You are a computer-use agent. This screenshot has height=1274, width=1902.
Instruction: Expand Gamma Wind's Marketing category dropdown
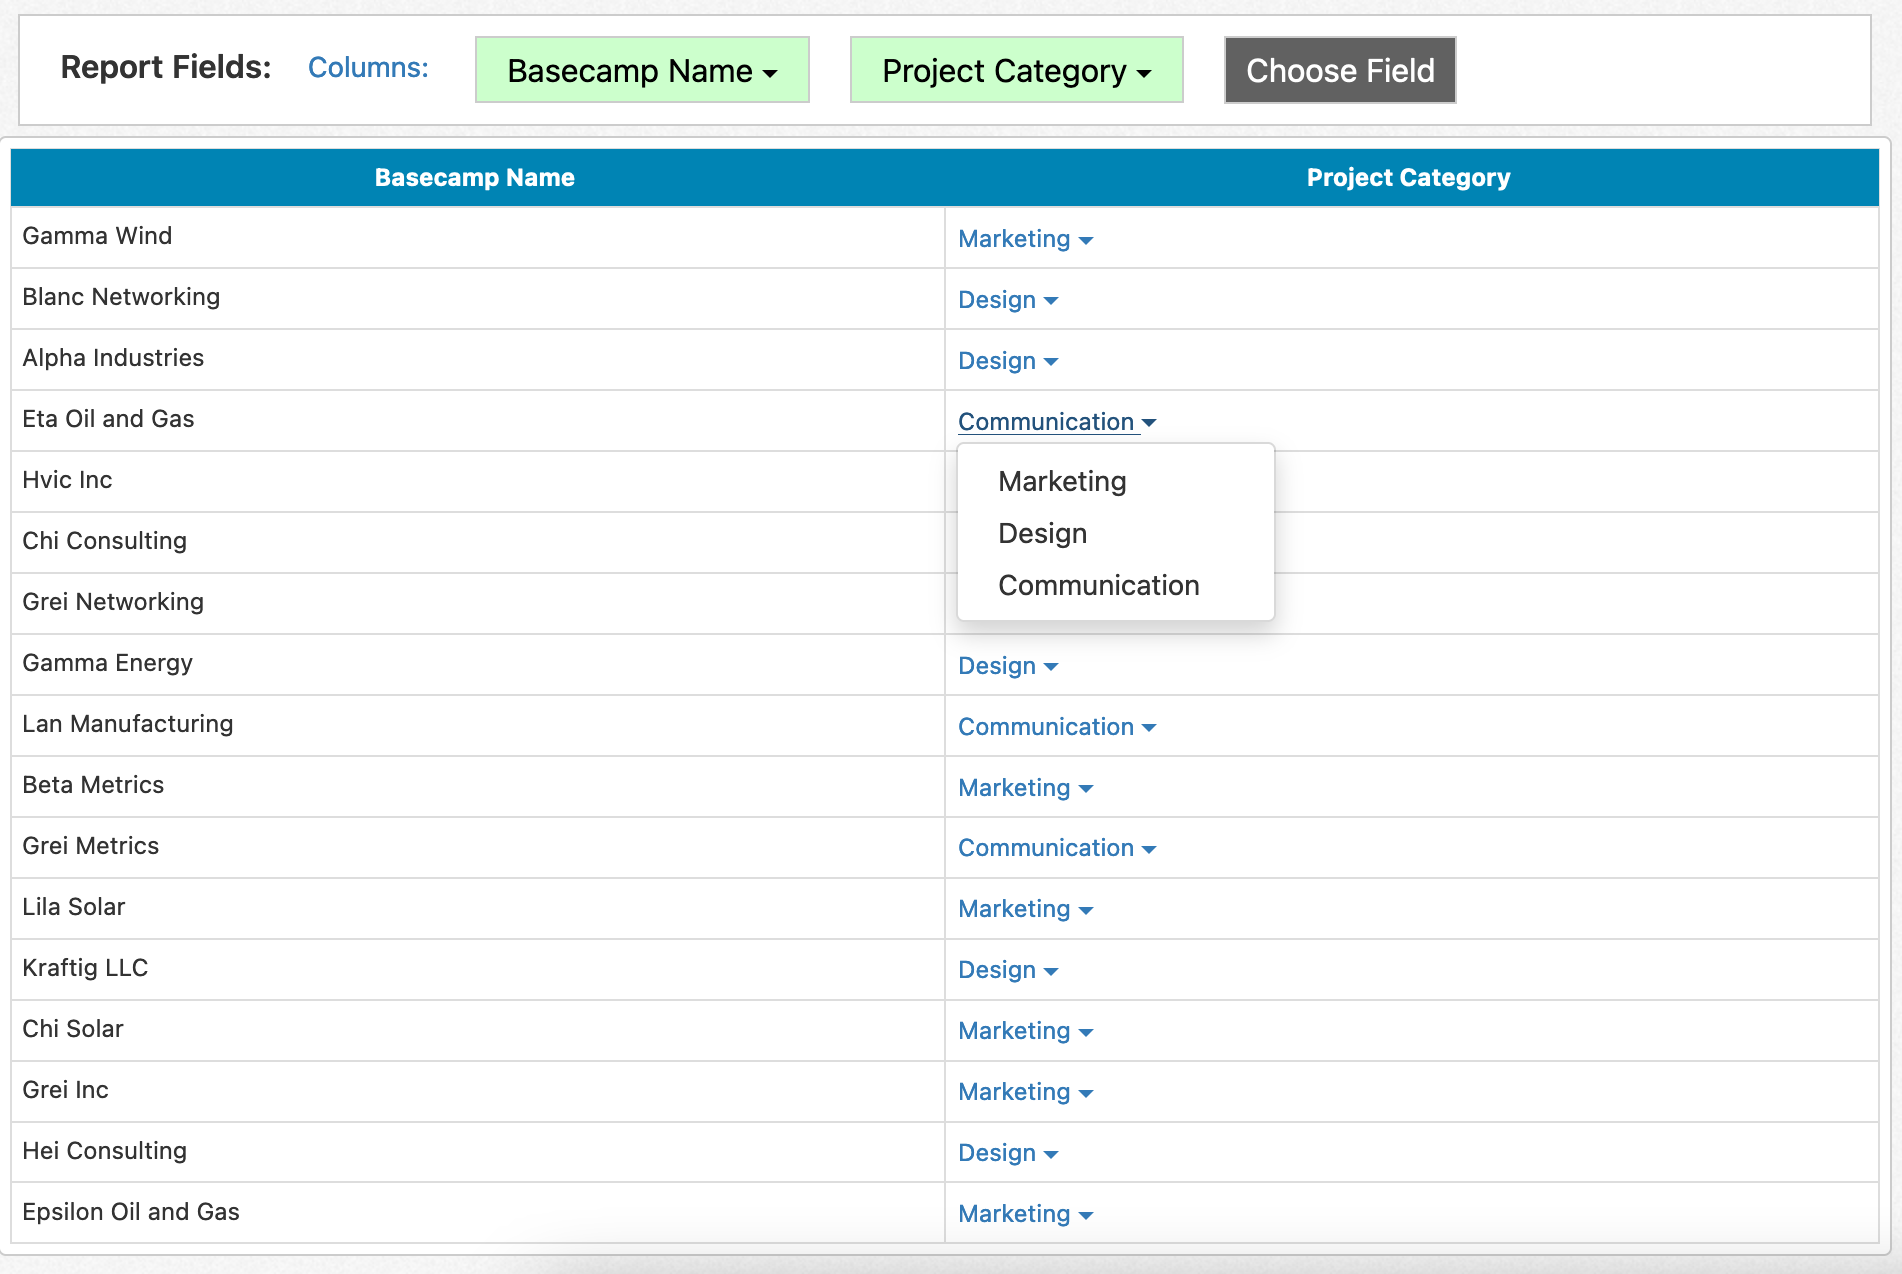tap(1025, 240)
